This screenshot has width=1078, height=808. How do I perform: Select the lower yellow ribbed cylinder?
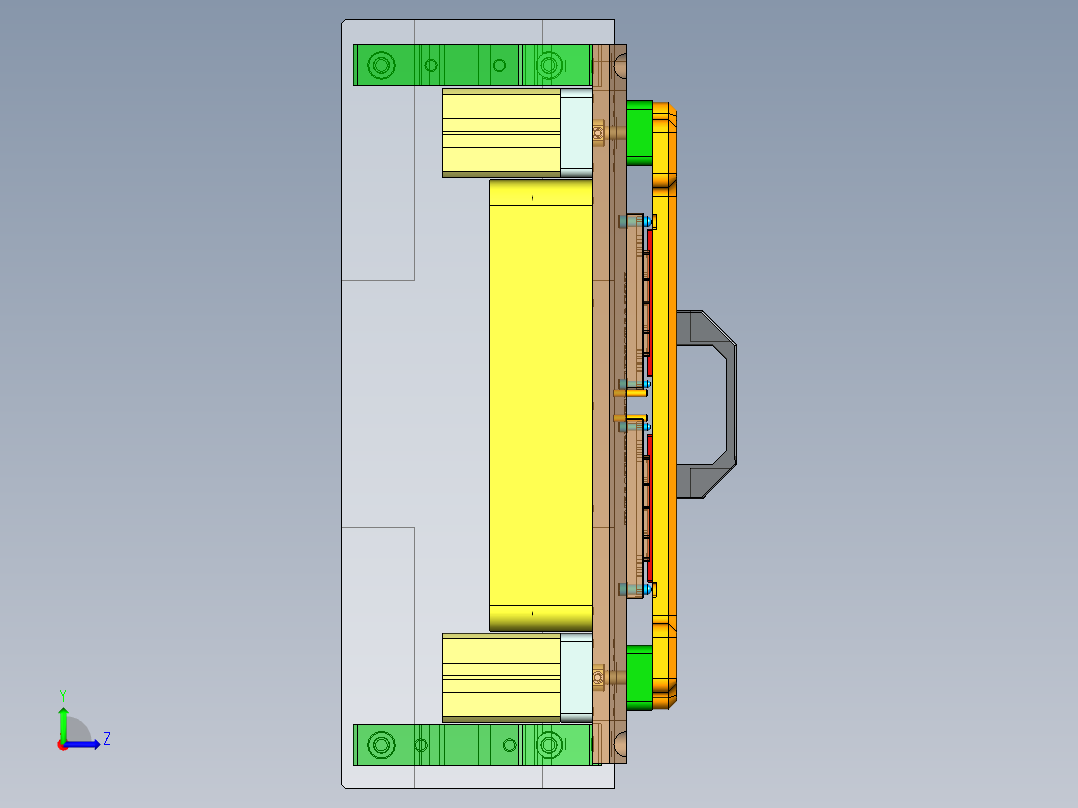pyautogui.click(x=500, y=675)
